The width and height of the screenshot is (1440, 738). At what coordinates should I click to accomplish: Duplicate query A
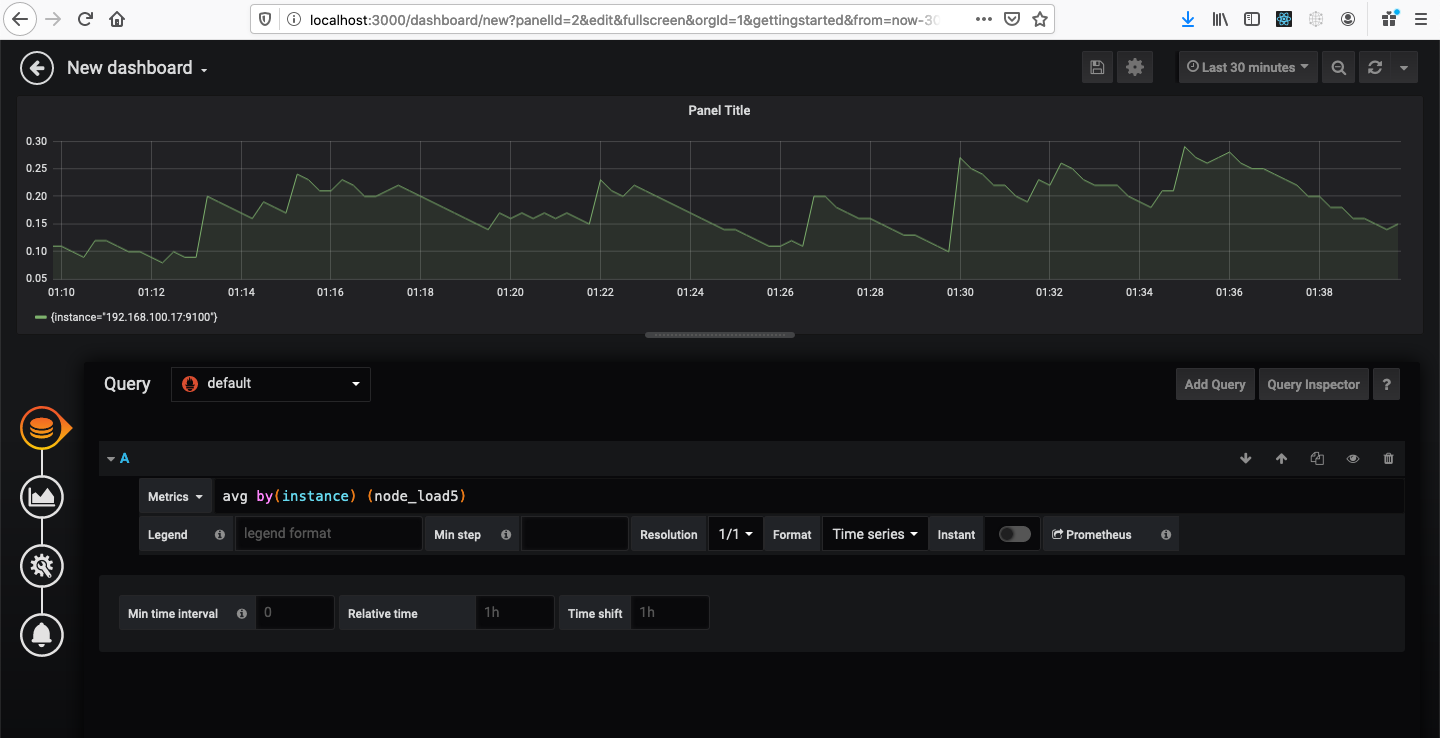[x=1317, y=458]
